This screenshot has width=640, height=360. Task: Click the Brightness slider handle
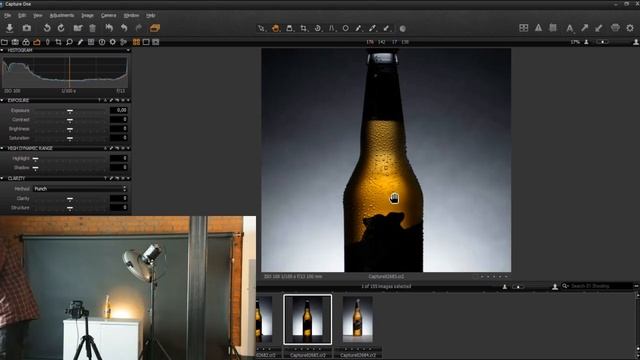pos(70,129)
